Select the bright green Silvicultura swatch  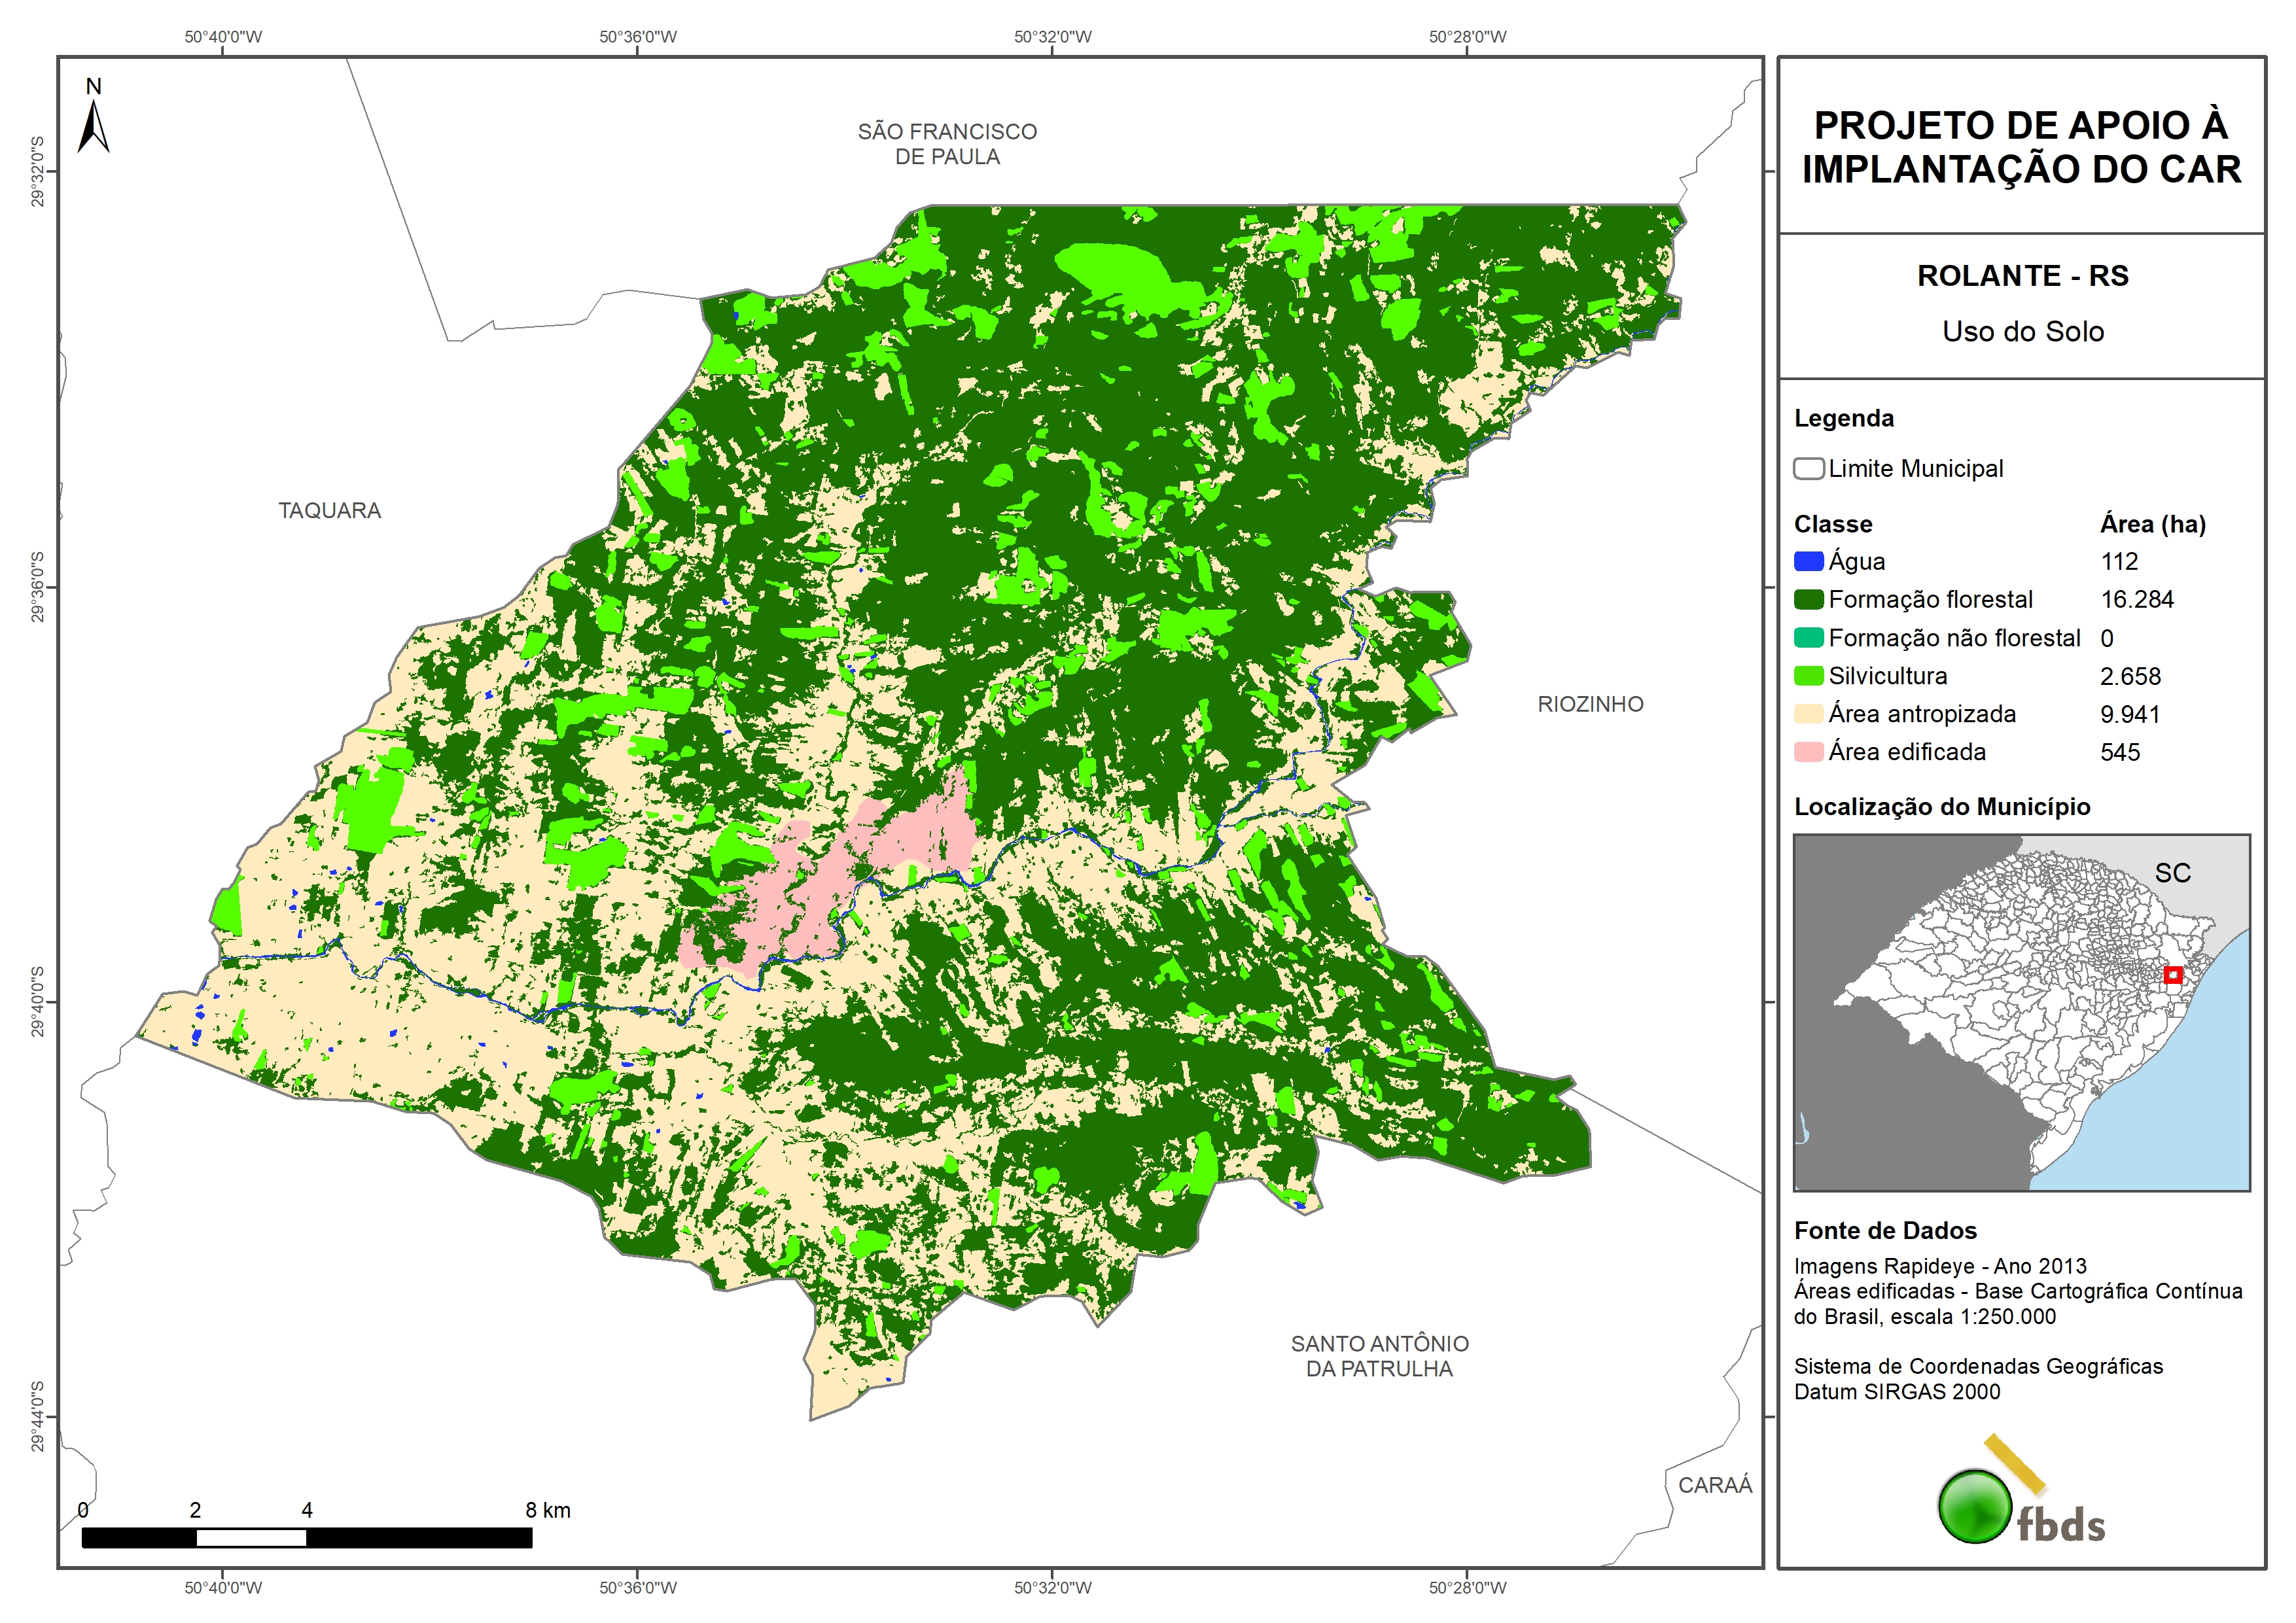pos(1808,675)
